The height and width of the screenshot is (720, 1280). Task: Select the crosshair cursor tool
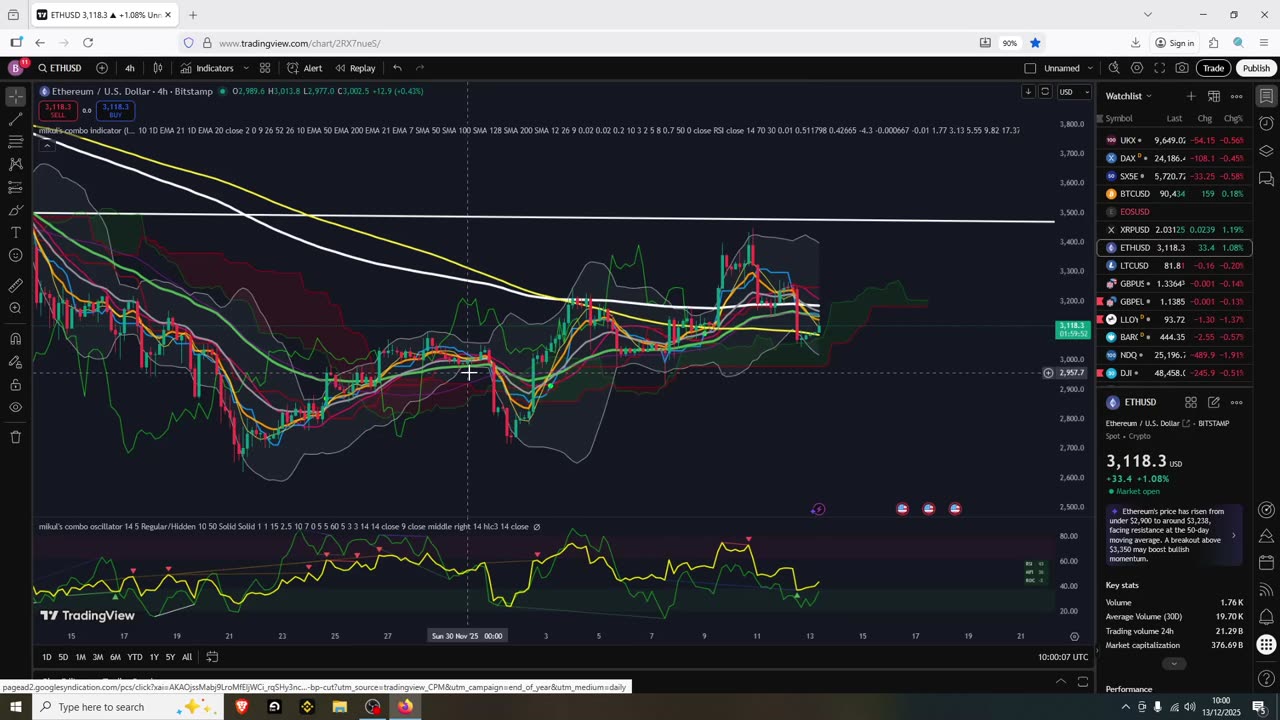(15, 97)
